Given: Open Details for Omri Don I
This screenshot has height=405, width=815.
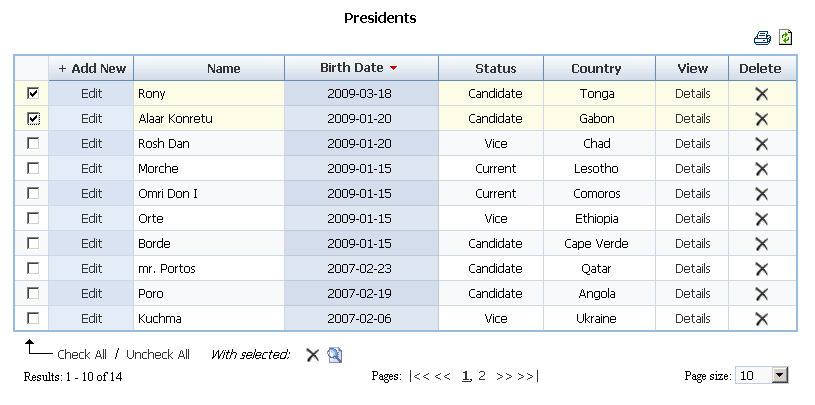Looking at the screenshot, I should pyautogui.click(x=692, y=194).
